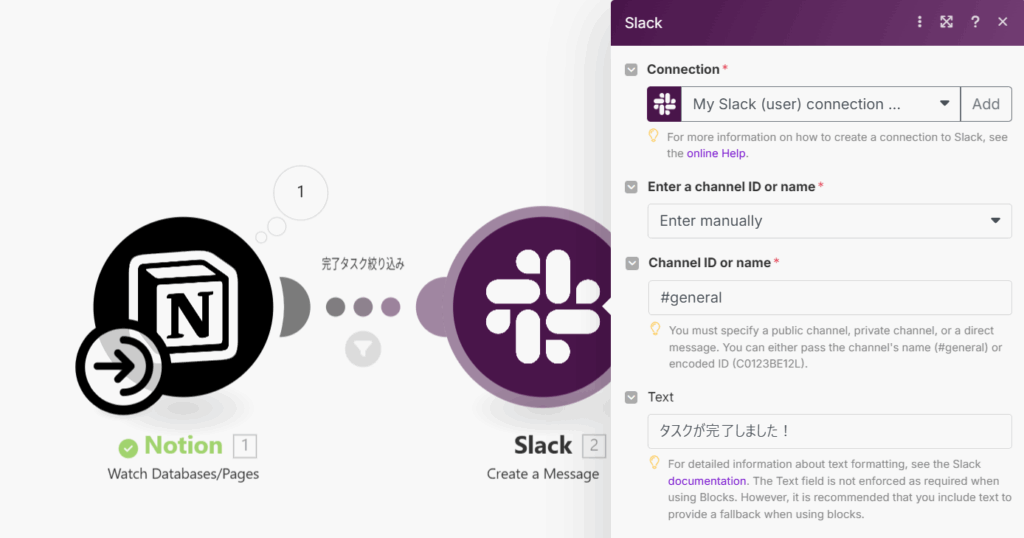The height and width of the screenshot is (538, 1024).
Task: Open the Slack documentation link
Action: tap(707, 481)
